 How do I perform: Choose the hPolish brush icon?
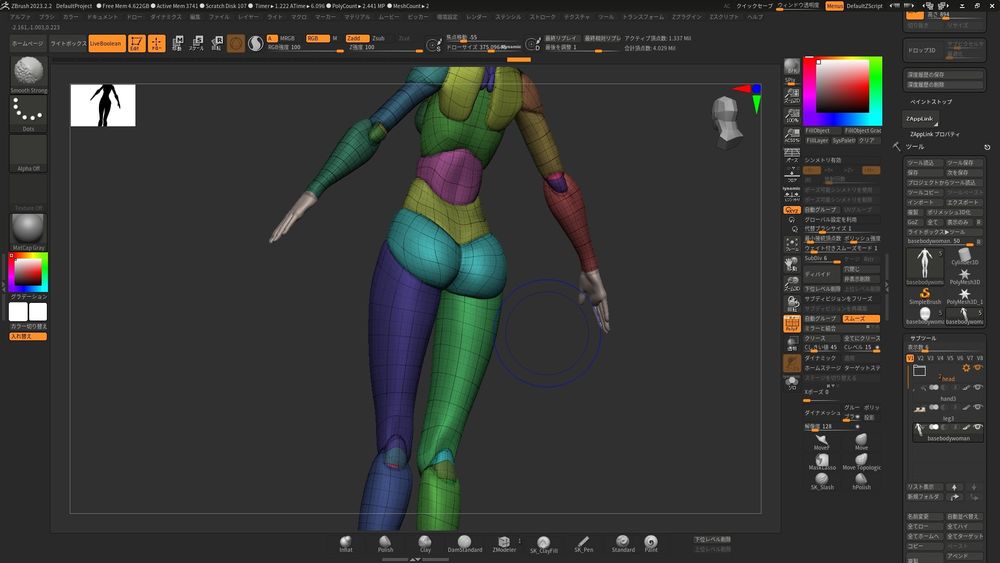[x=861, y=481]
